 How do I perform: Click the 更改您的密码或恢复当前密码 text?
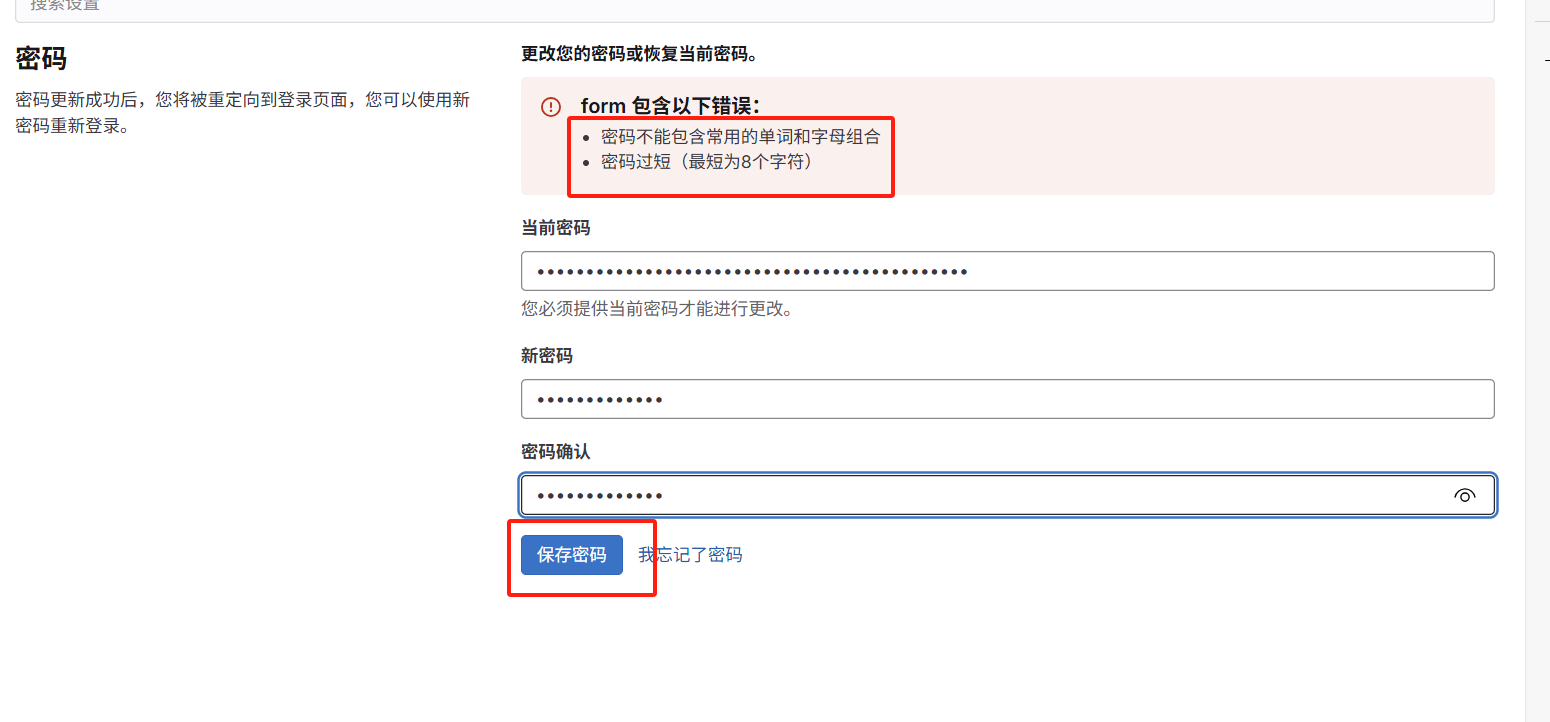pyautogui.click(x=639, y=53)
